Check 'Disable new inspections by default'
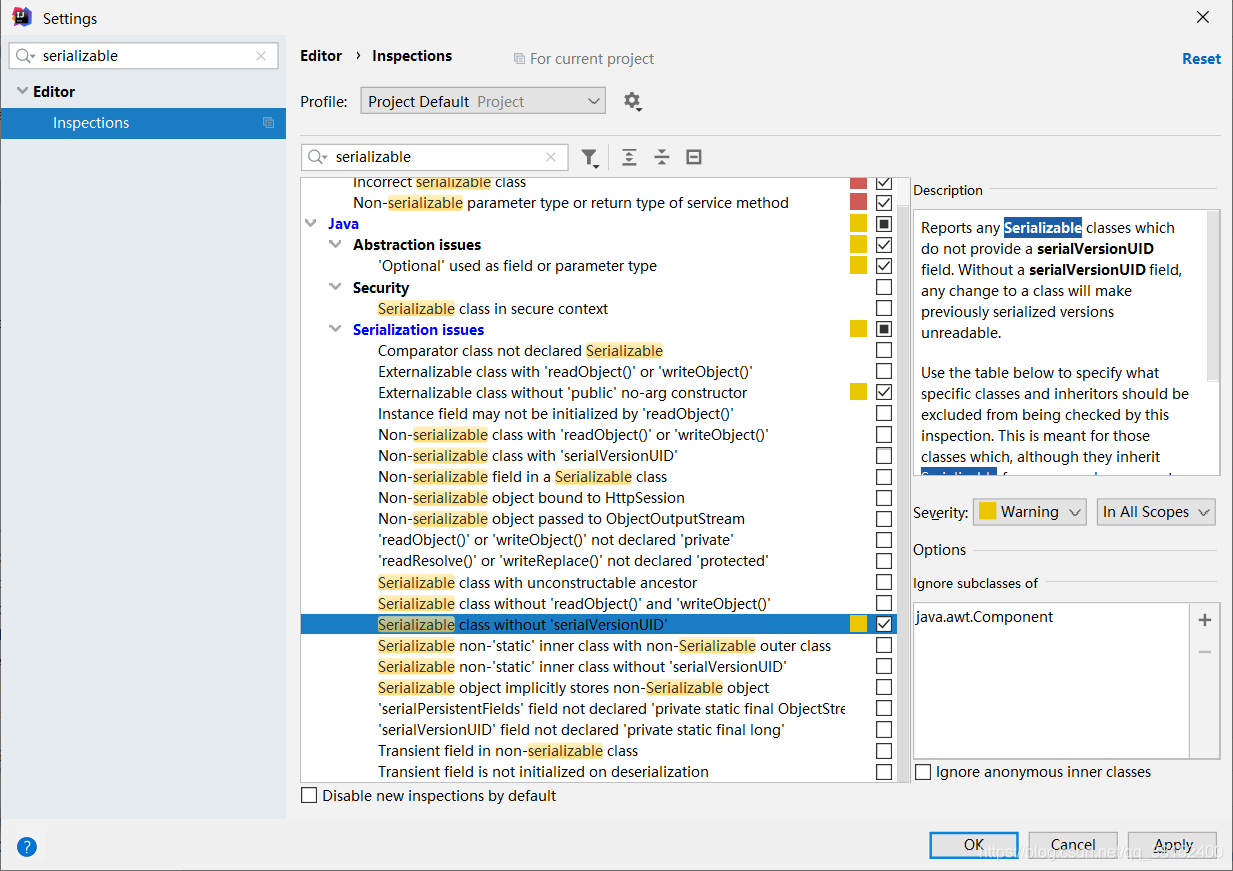 (309, 796)
